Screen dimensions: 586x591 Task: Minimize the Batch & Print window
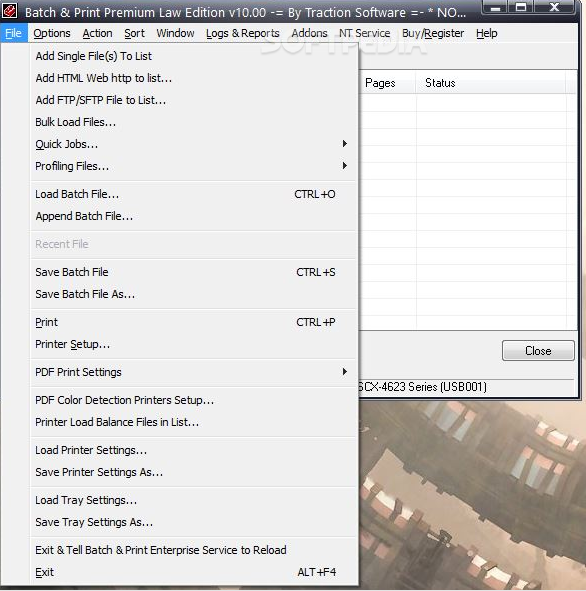pyautogui.click(x=495, y=7)
